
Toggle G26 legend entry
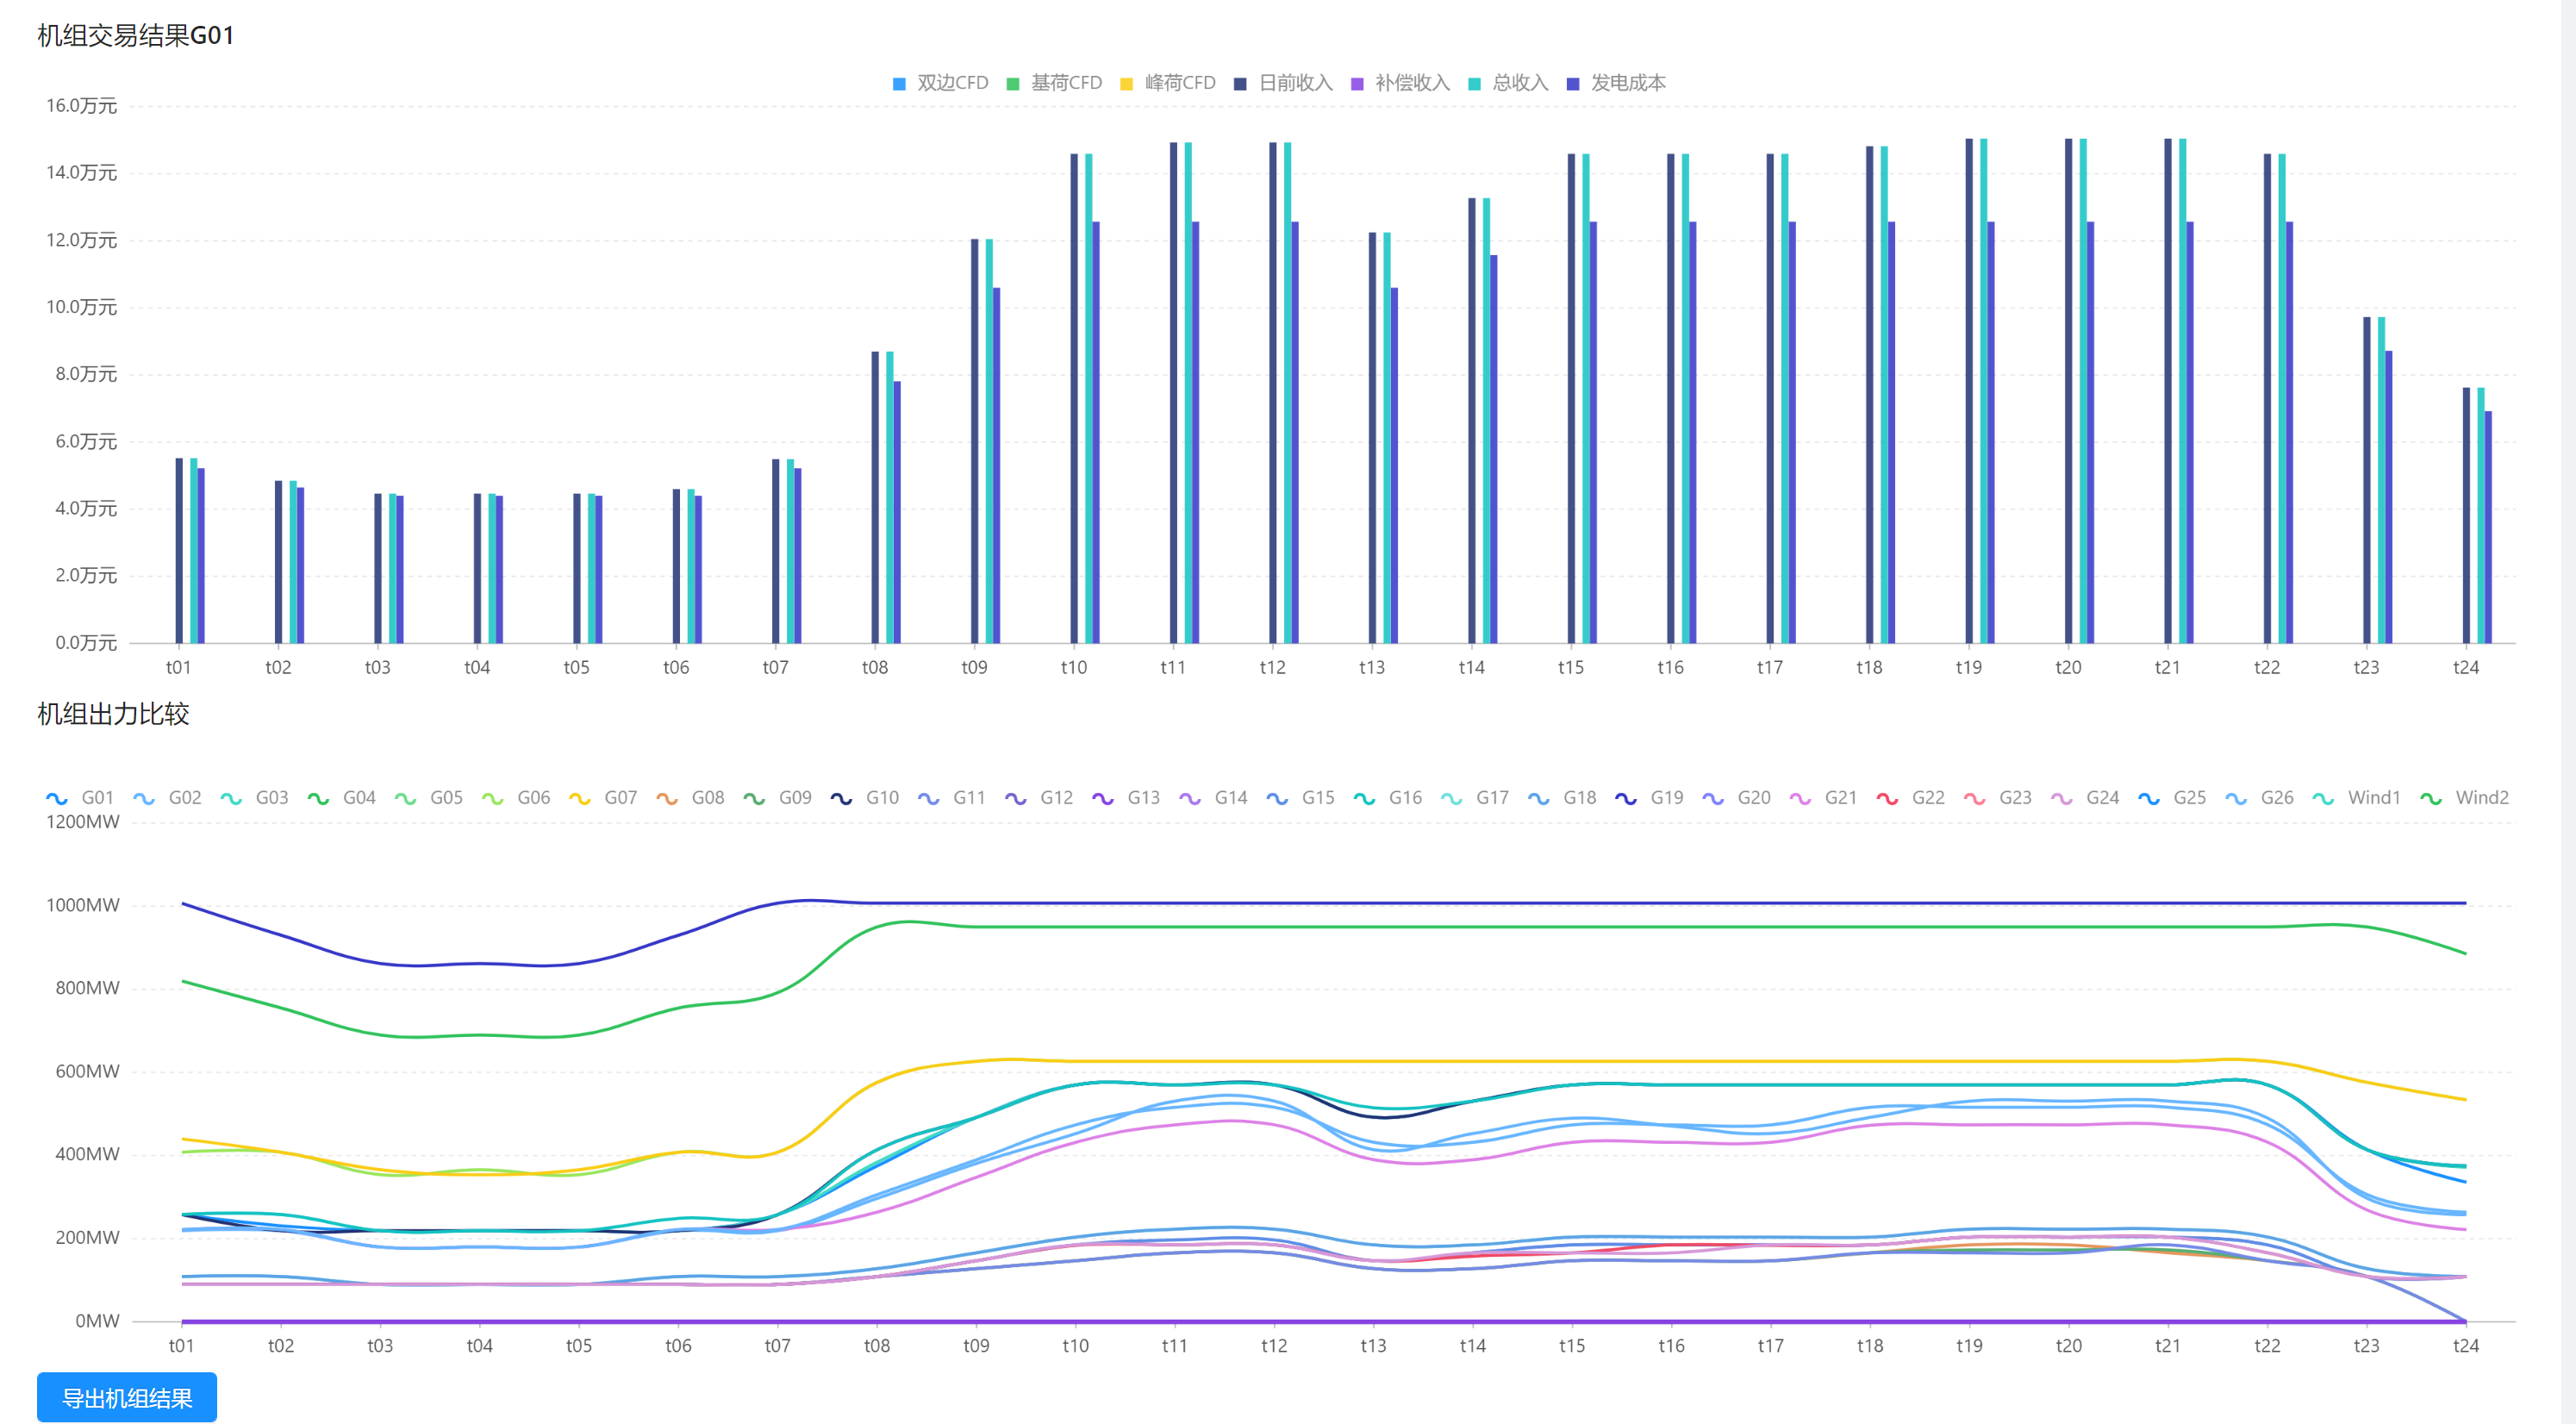pyautogui.click(x=2259, y=798)
